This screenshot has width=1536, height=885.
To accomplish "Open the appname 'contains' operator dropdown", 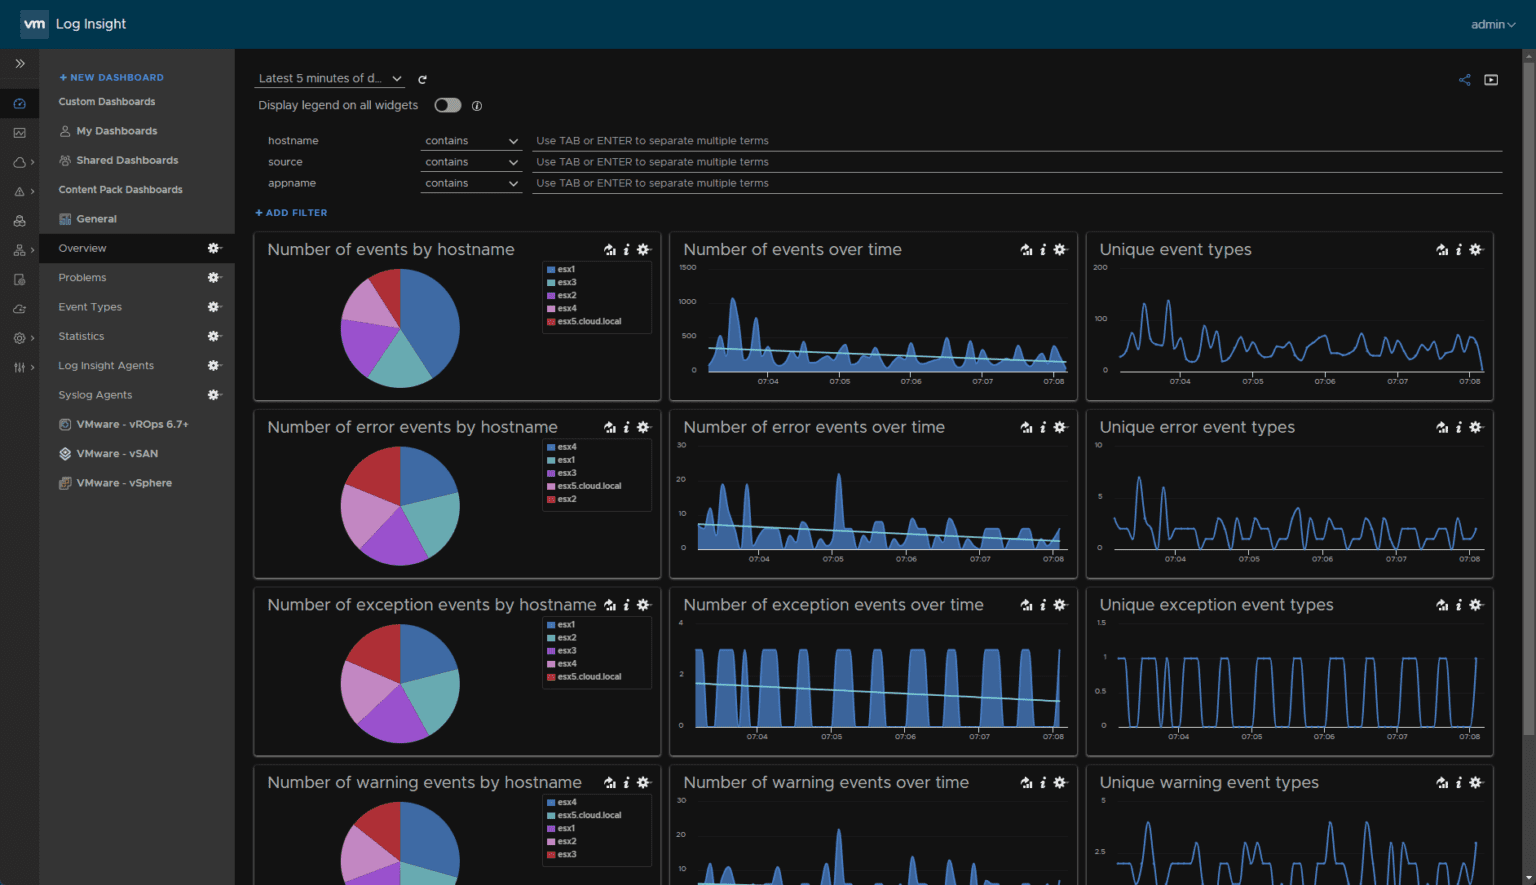I will click(x=471, y=183).
